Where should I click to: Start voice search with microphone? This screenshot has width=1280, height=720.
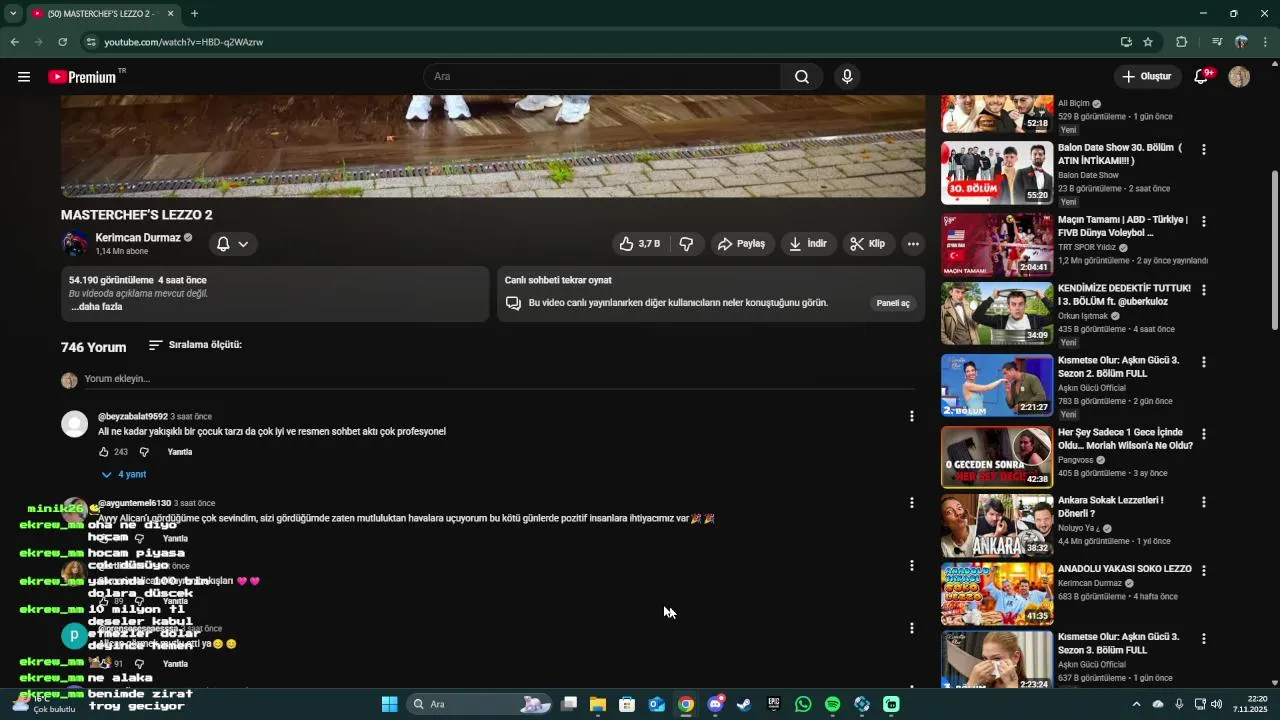pyautogui.click(x=847, y=77)
